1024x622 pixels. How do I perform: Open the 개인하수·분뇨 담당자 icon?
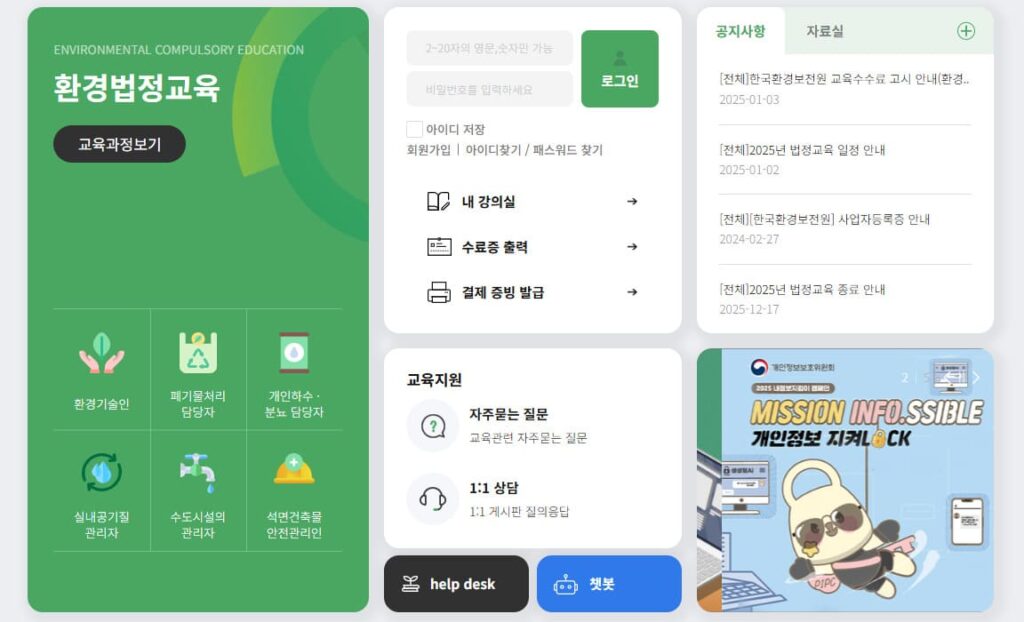coord(294,353)
